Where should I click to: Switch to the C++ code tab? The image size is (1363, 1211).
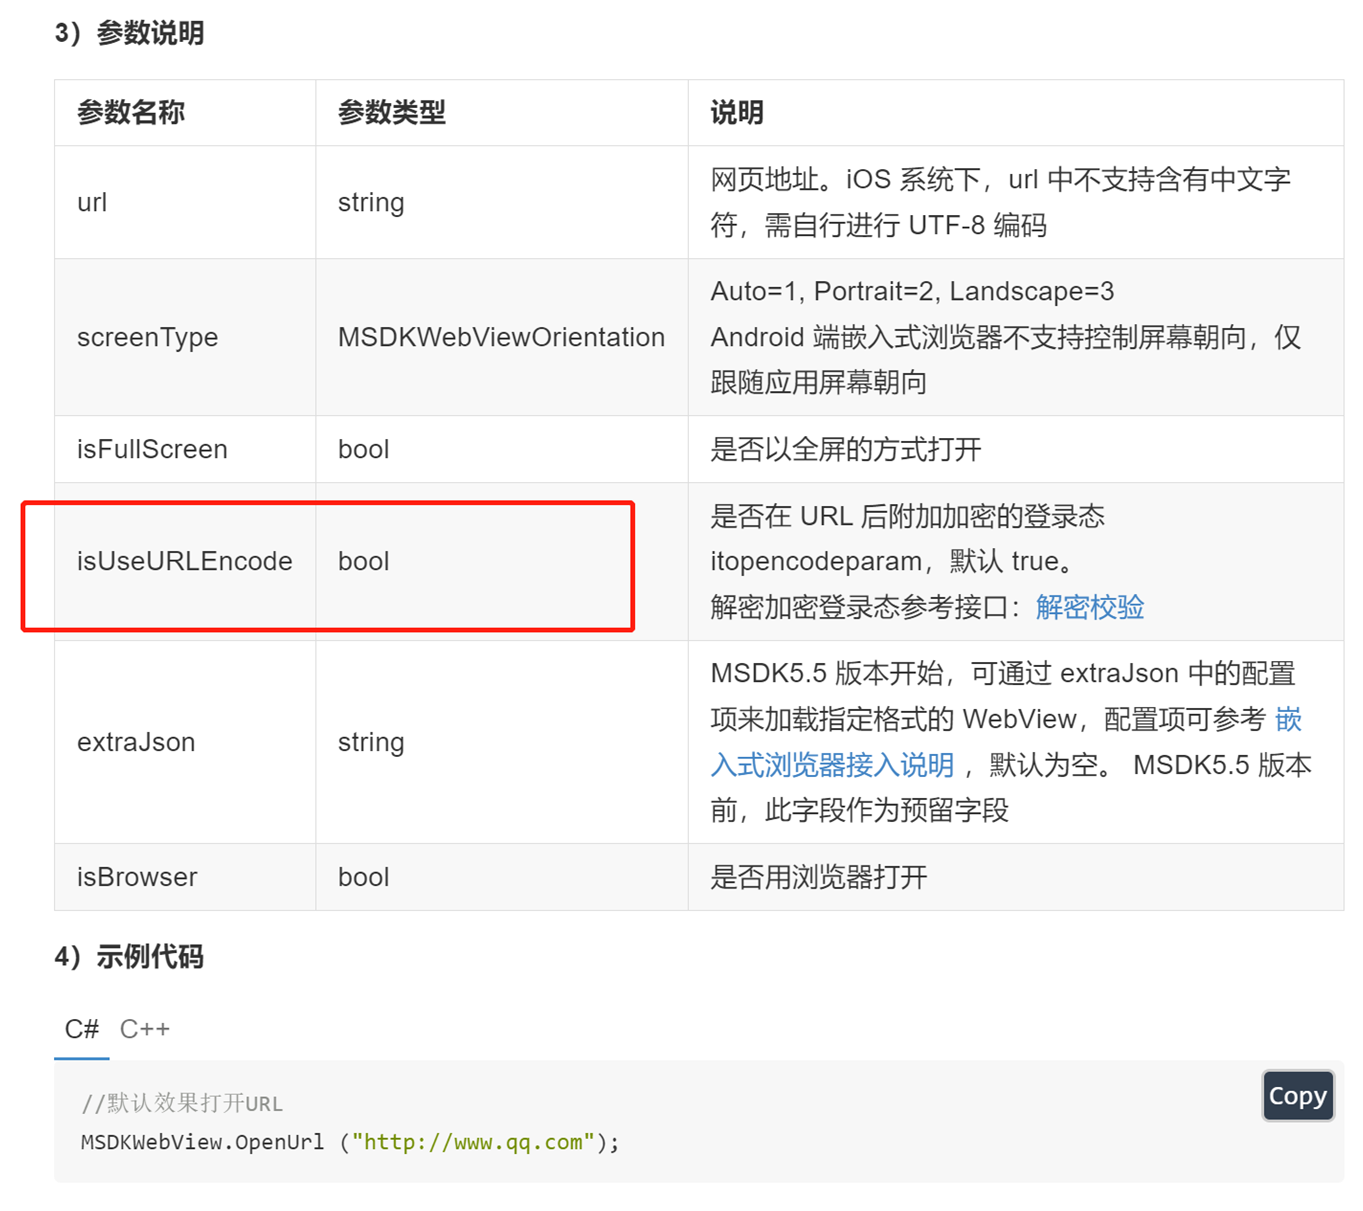click(x=145, y=1029)
